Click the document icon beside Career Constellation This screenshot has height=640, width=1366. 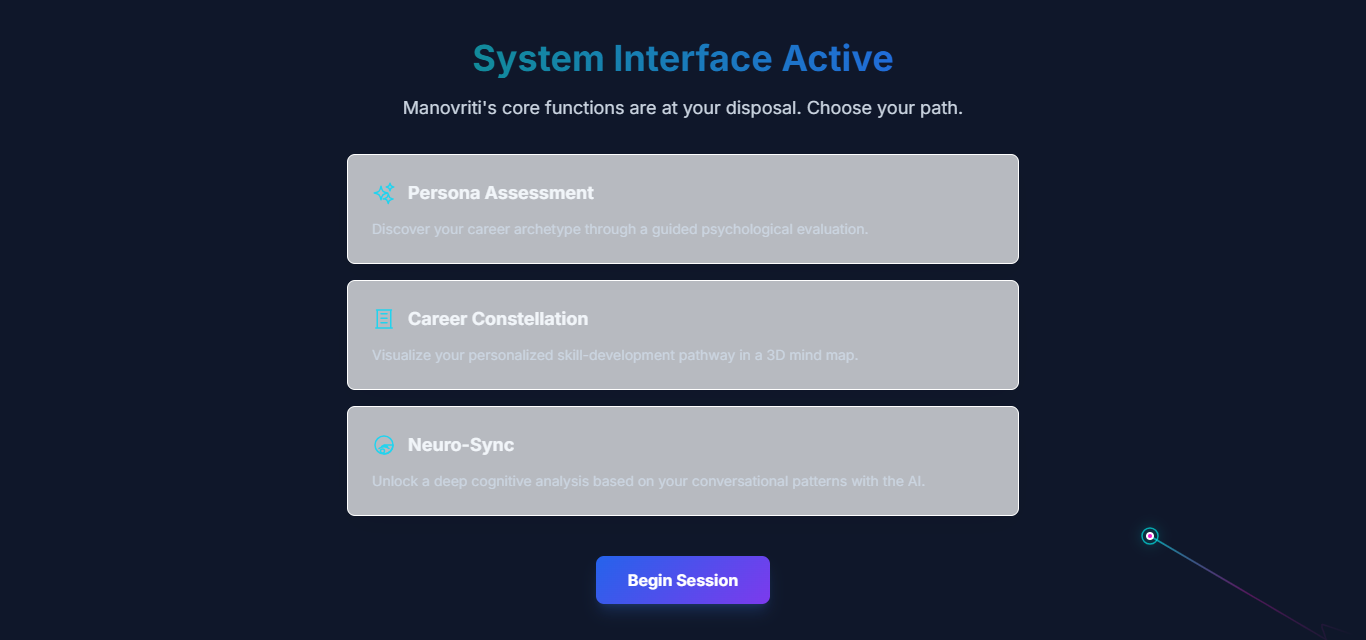pyautogui.click(x=384, y=319)
